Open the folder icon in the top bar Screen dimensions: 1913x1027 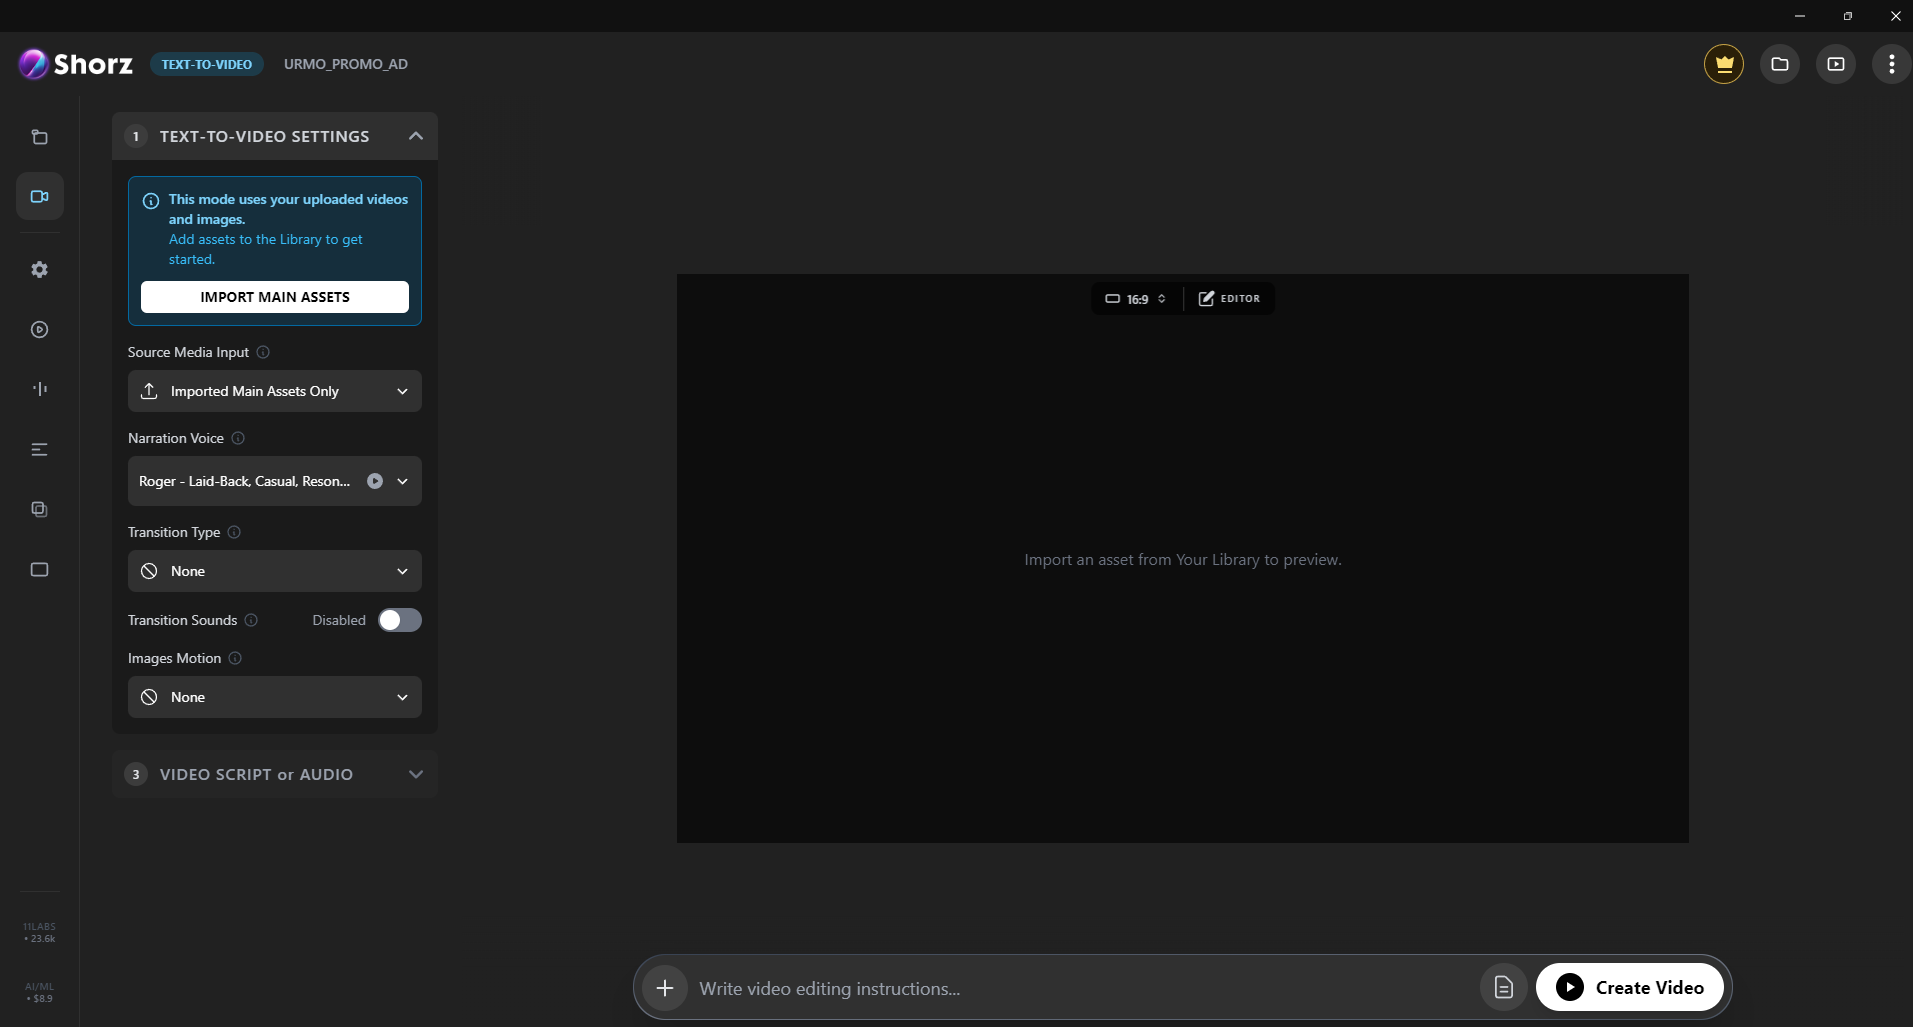pos(1779,64)
